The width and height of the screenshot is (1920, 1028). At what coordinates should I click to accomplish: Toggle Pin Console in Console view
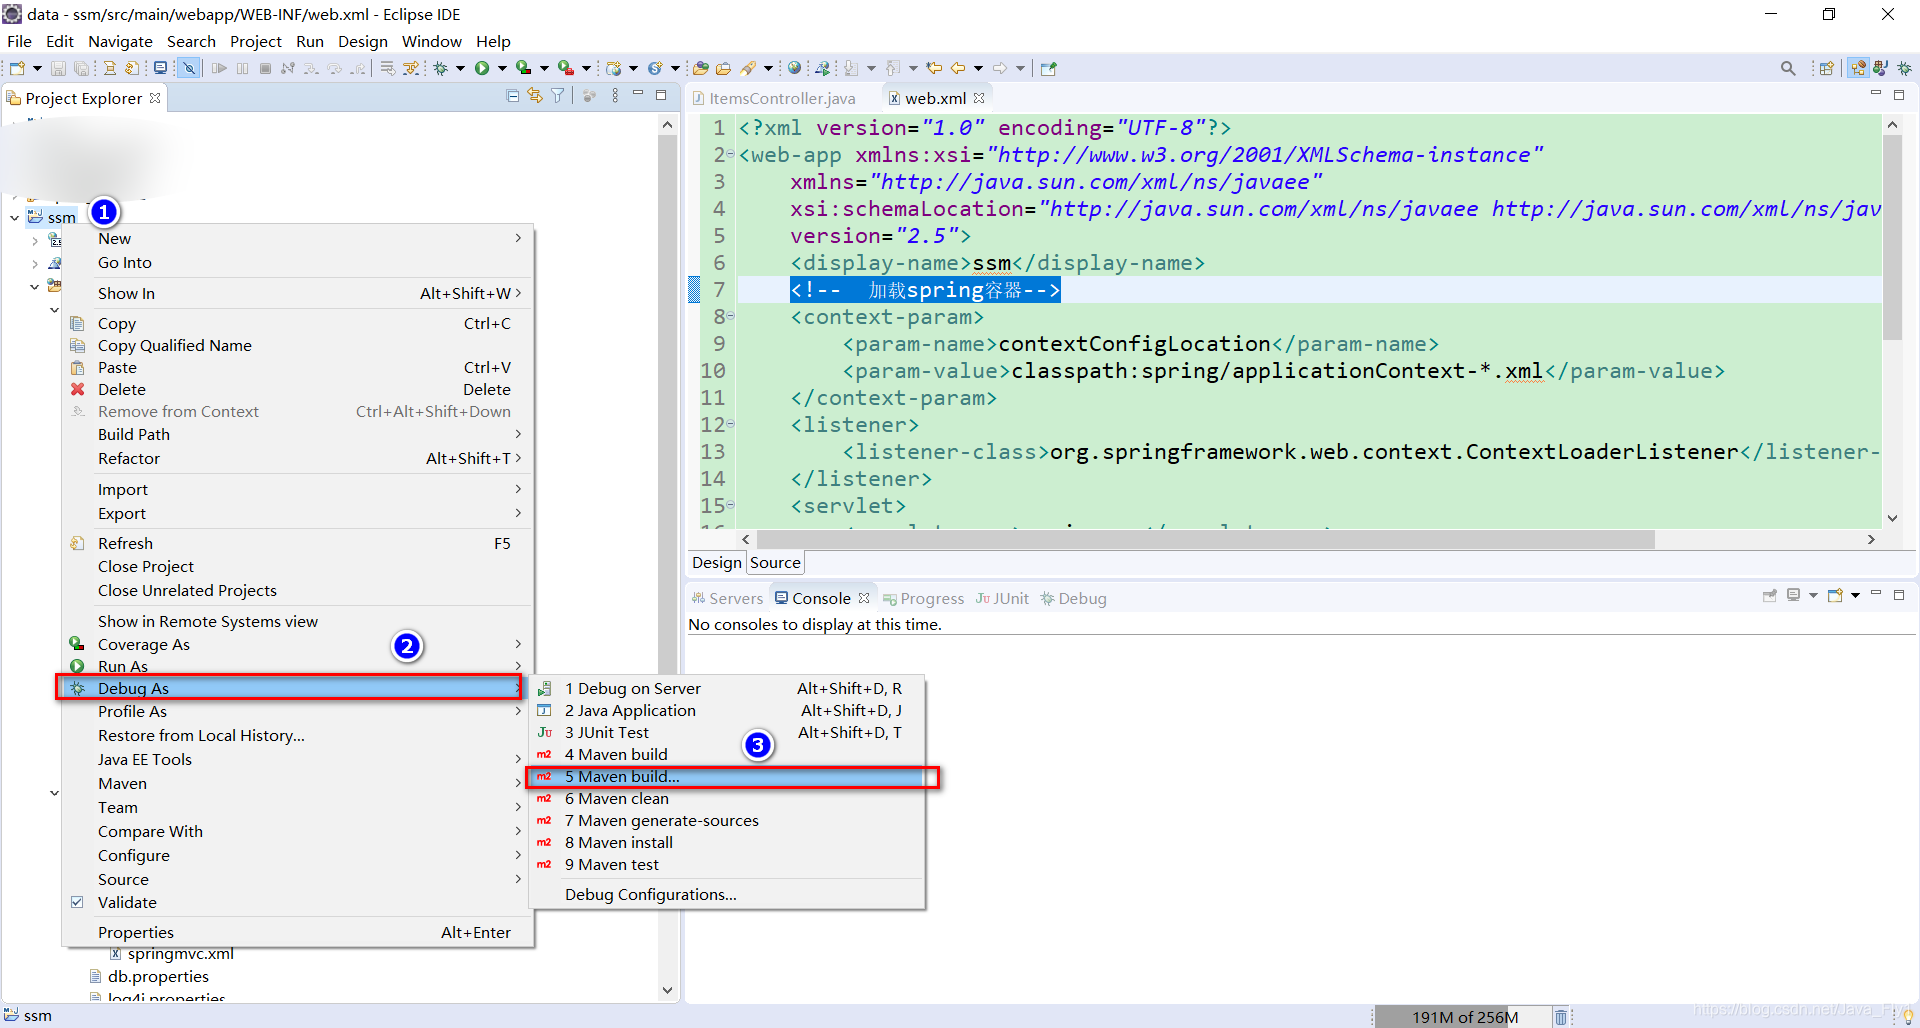click(x=1770, y=596)
